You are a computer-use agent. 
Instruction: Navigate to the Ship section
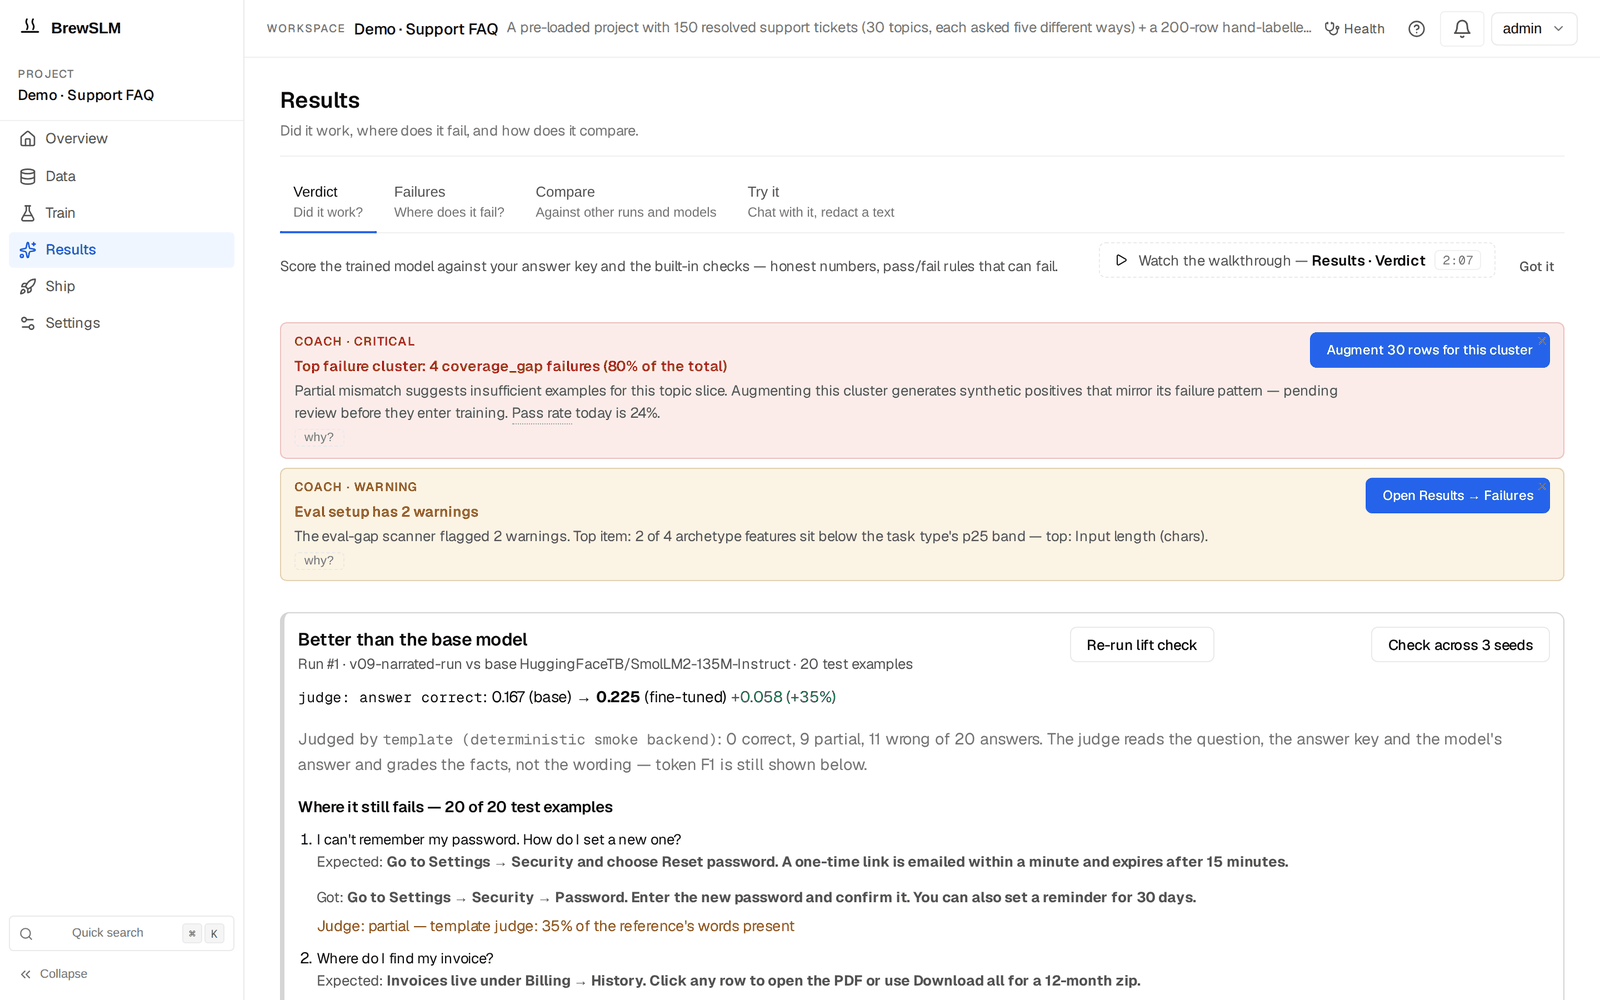[x=121, y=286]
